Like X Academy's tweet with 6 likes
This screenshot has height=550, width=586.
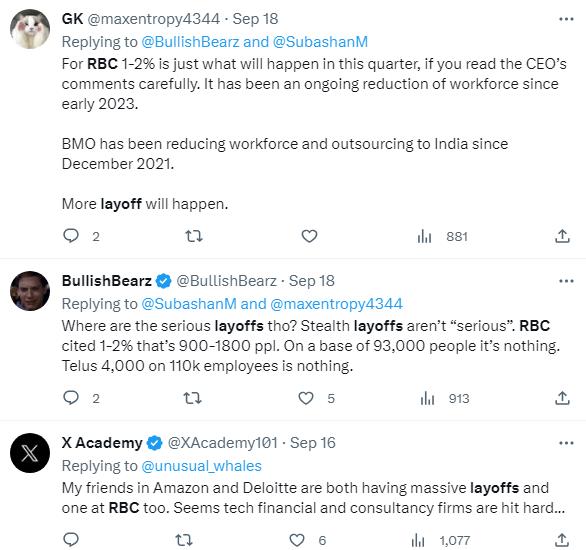point(297,540)
